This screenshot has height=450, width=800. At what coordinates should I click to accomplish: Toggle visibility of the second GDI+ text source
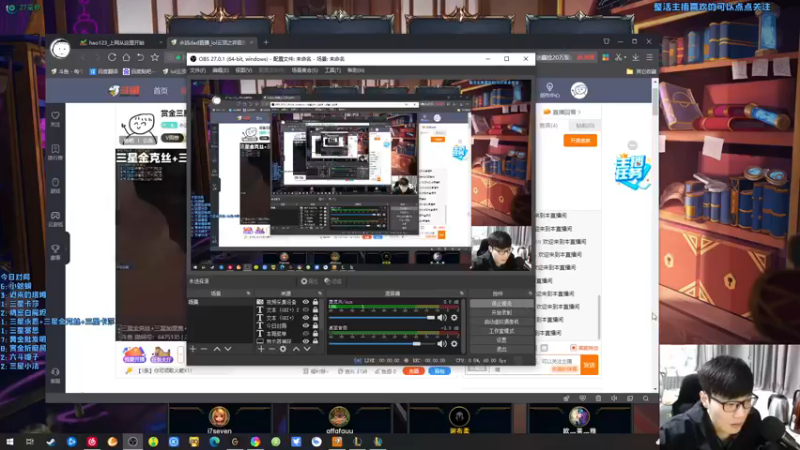(306, 317)
